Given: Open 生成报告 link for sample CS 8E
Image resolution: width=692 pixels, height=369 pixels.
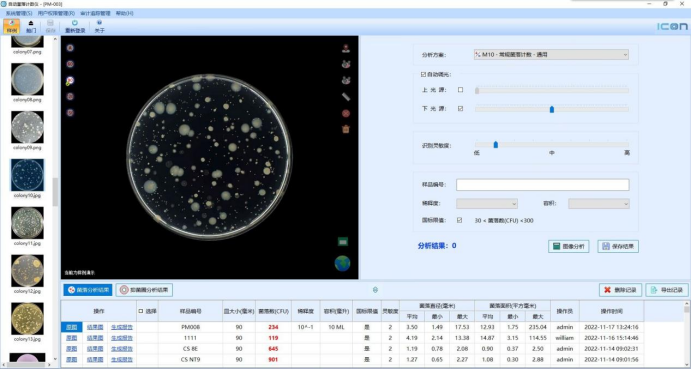Looking at the screenshot, I should tap(122, 349).
